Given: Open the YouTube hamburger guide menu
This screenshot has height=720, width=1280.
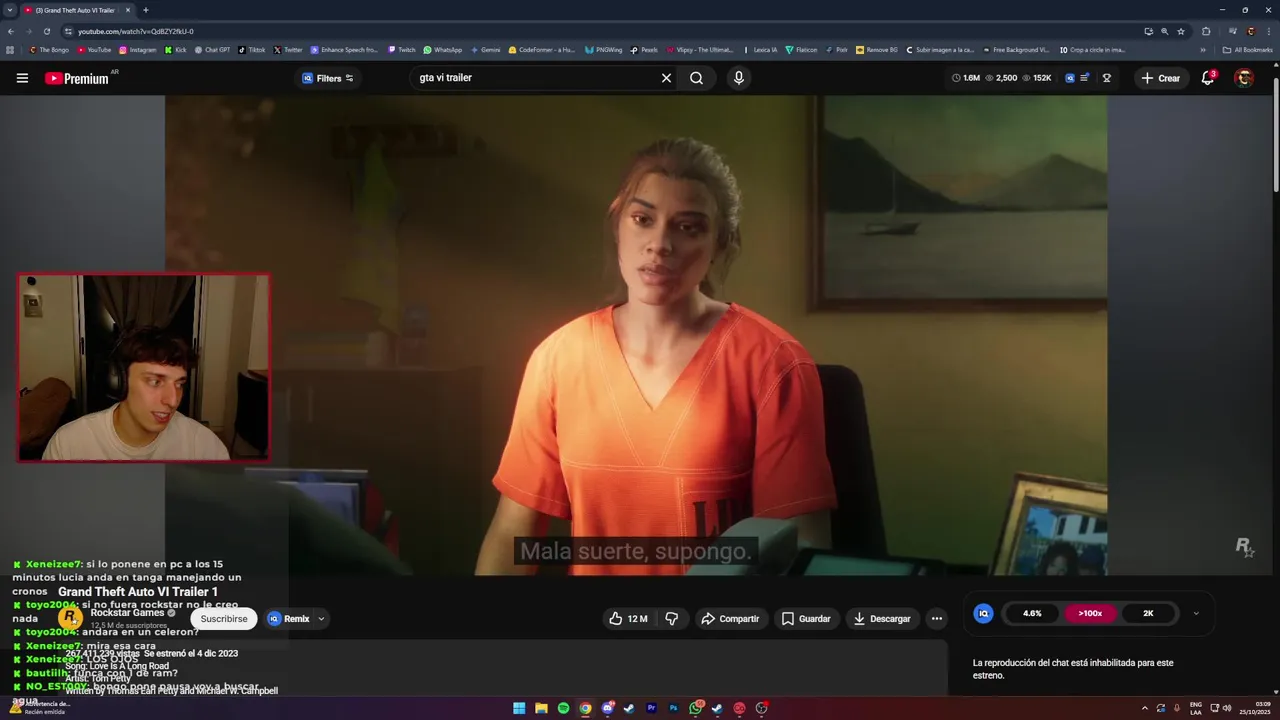Looking at the screenshot, I should [22, 78].
